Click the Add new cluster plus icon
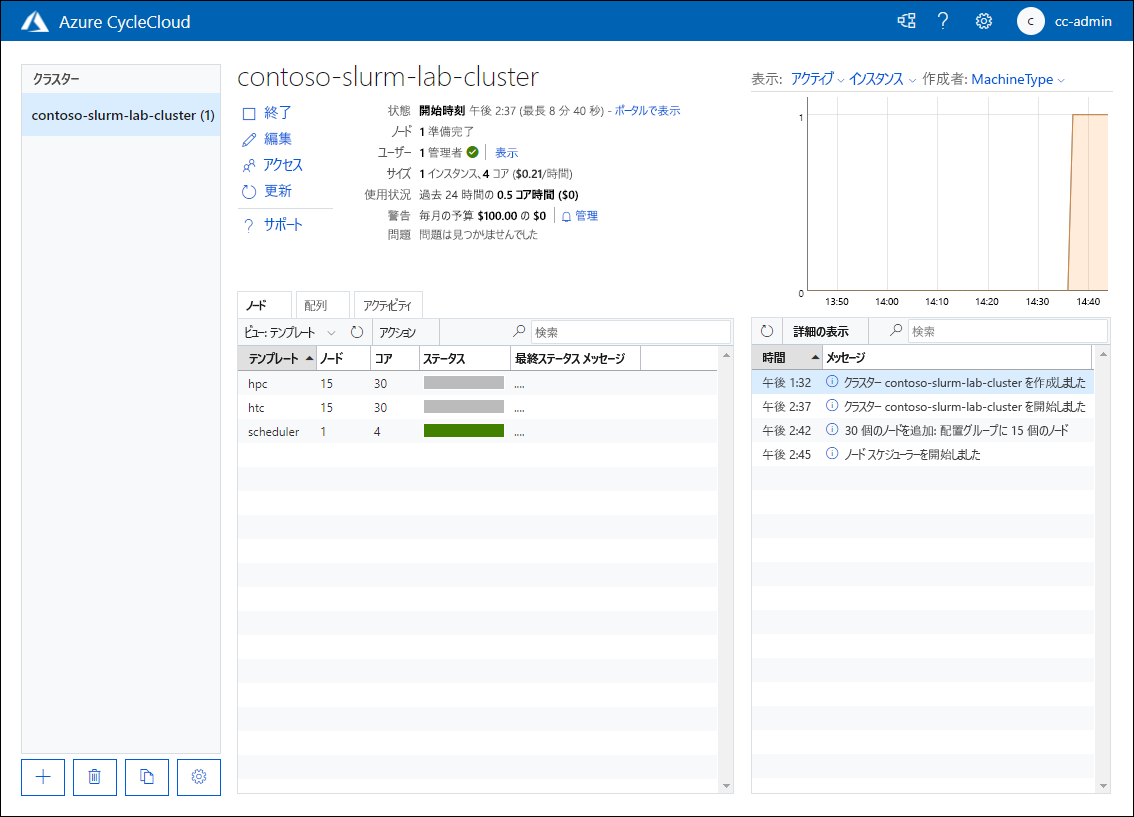 42,777
